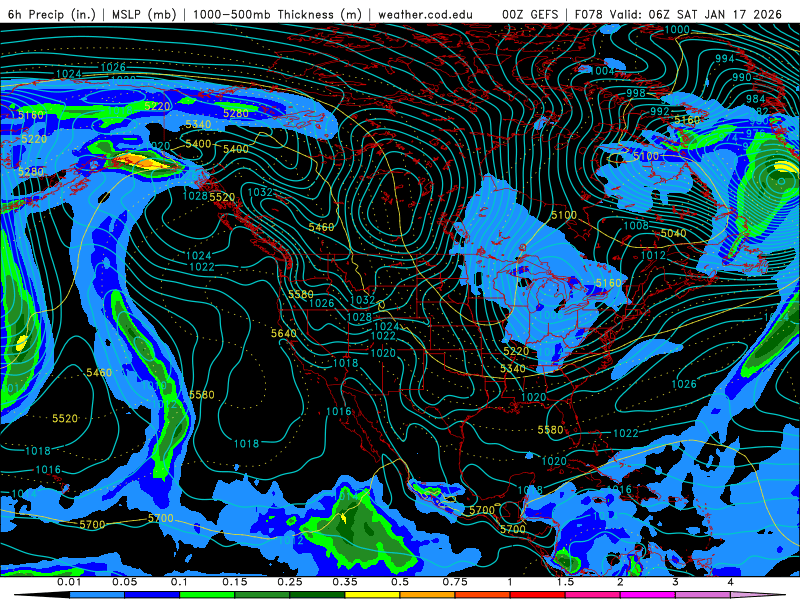Click the '6h Precip (in.)' title text

point(52,14)
